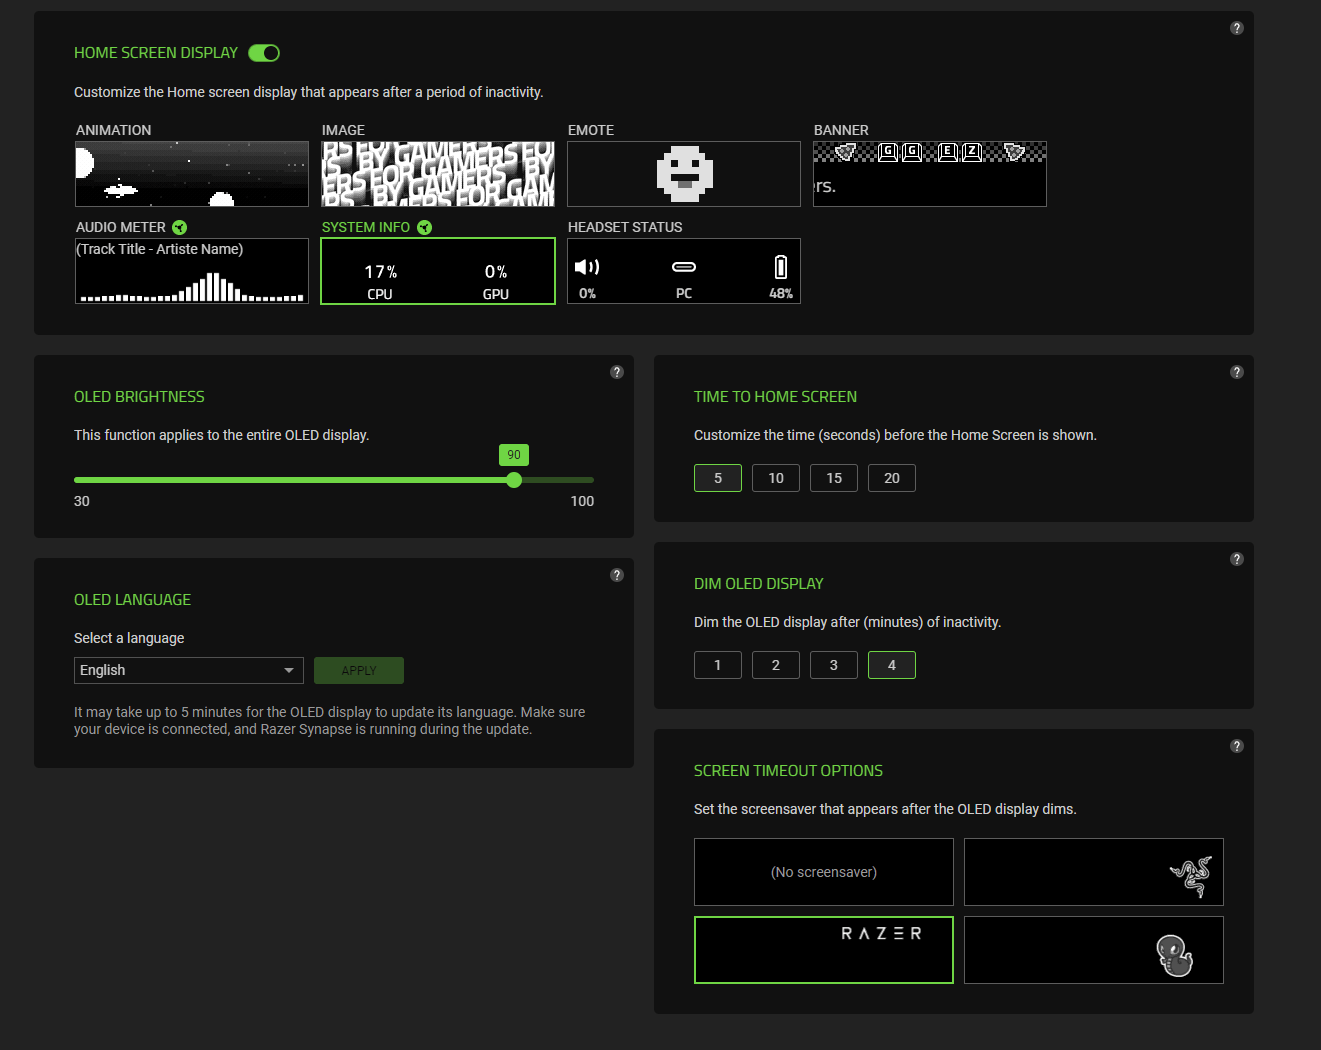
Task: Select the Emote smiley face display
Action: pos(684,174)
